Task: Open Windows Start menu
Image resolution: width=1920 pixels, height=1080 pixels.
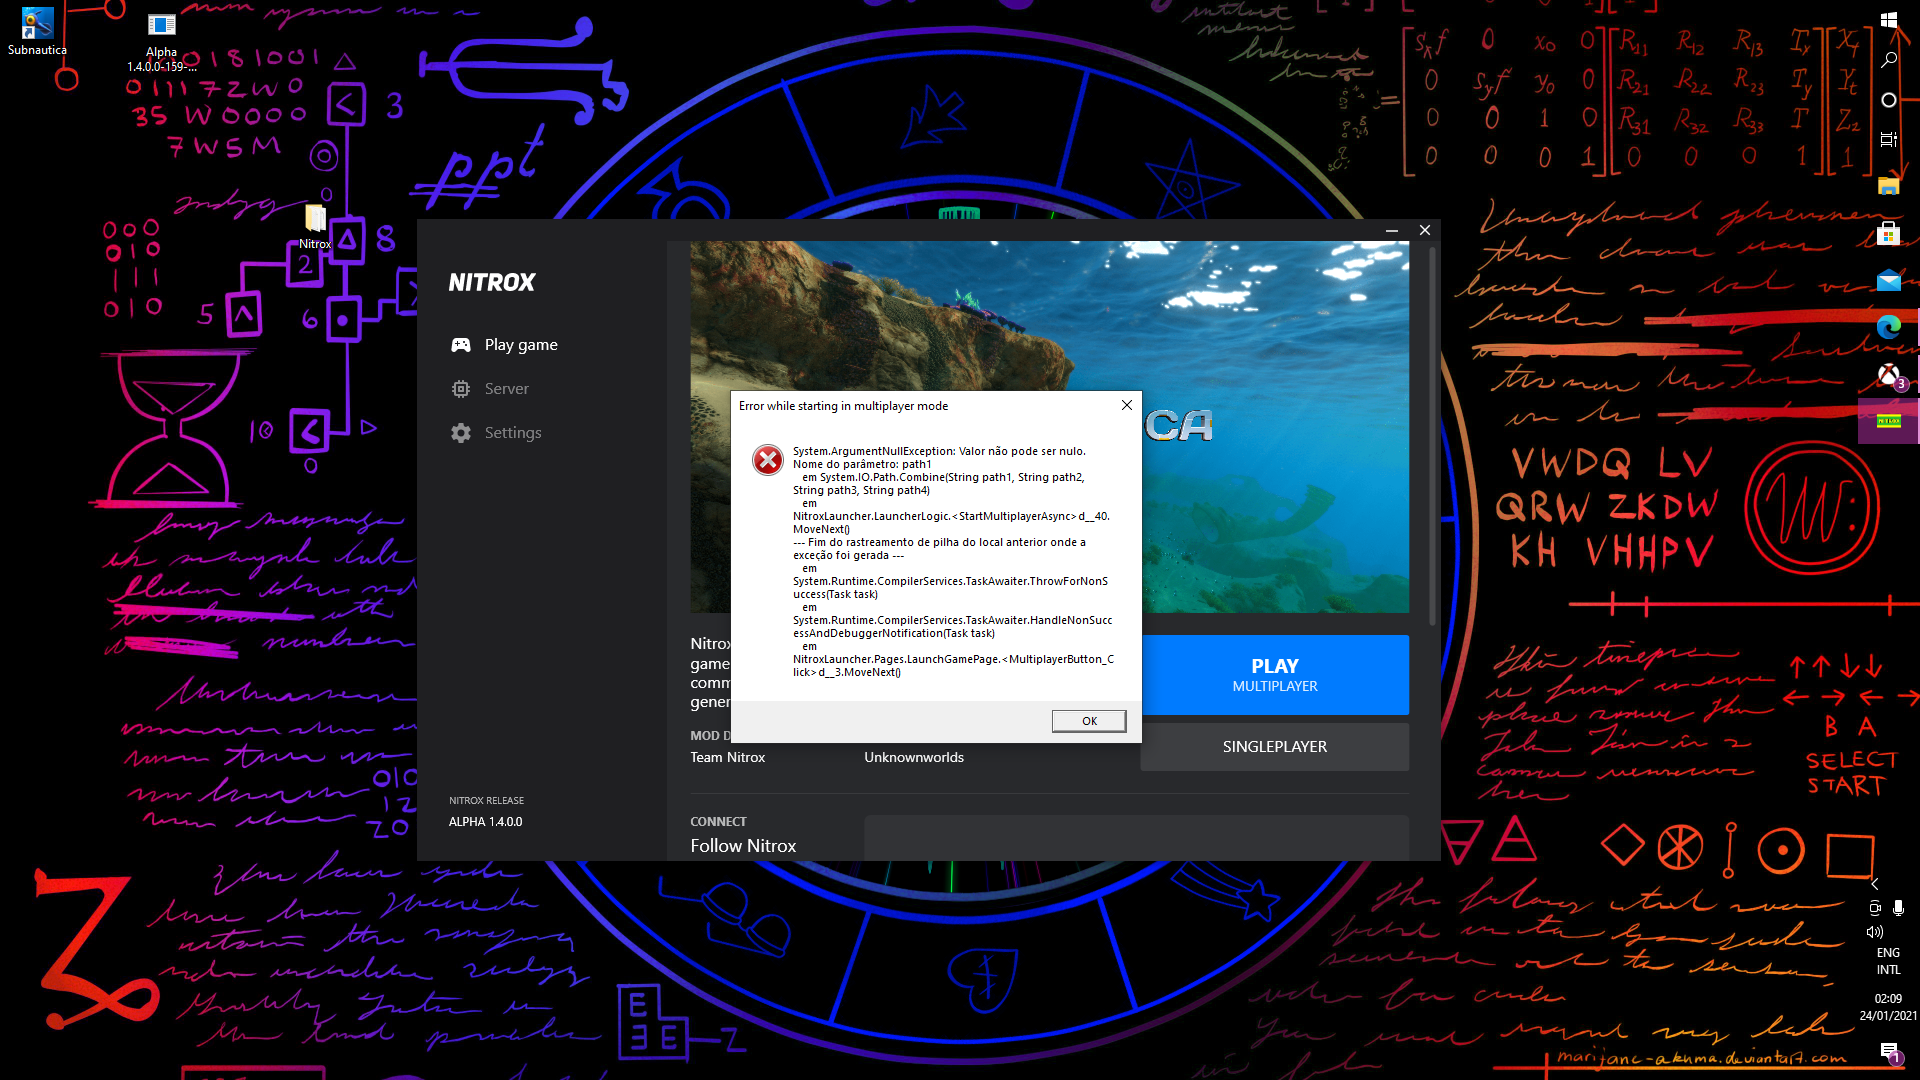Action: click(x=1888, y=20)
